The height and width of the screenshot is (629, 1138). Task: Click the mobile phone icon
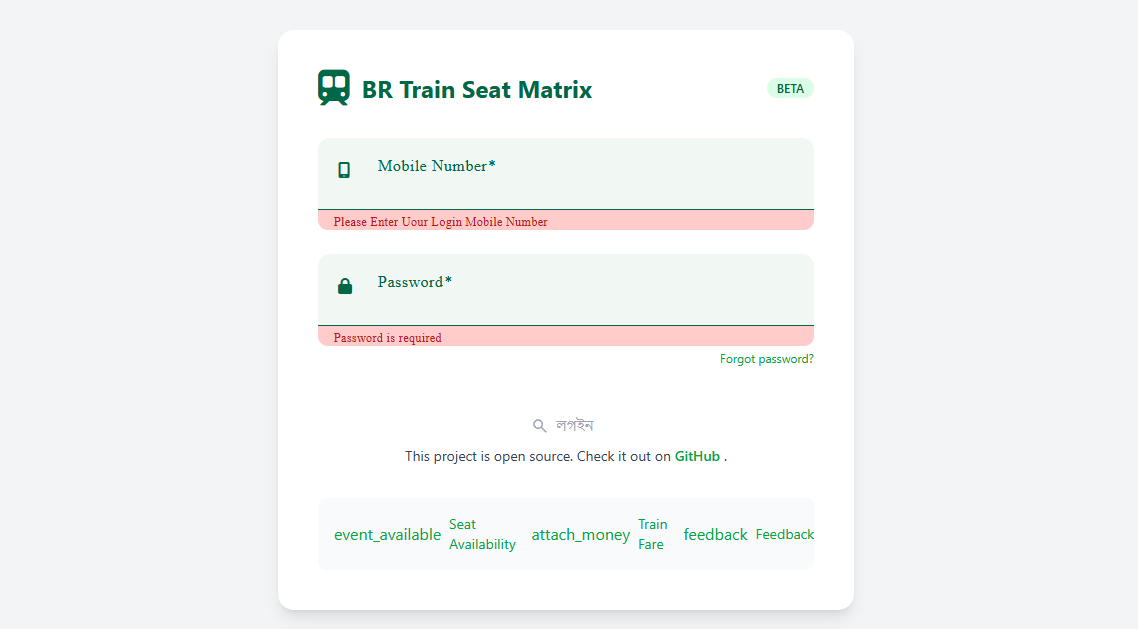pos(344,170)
